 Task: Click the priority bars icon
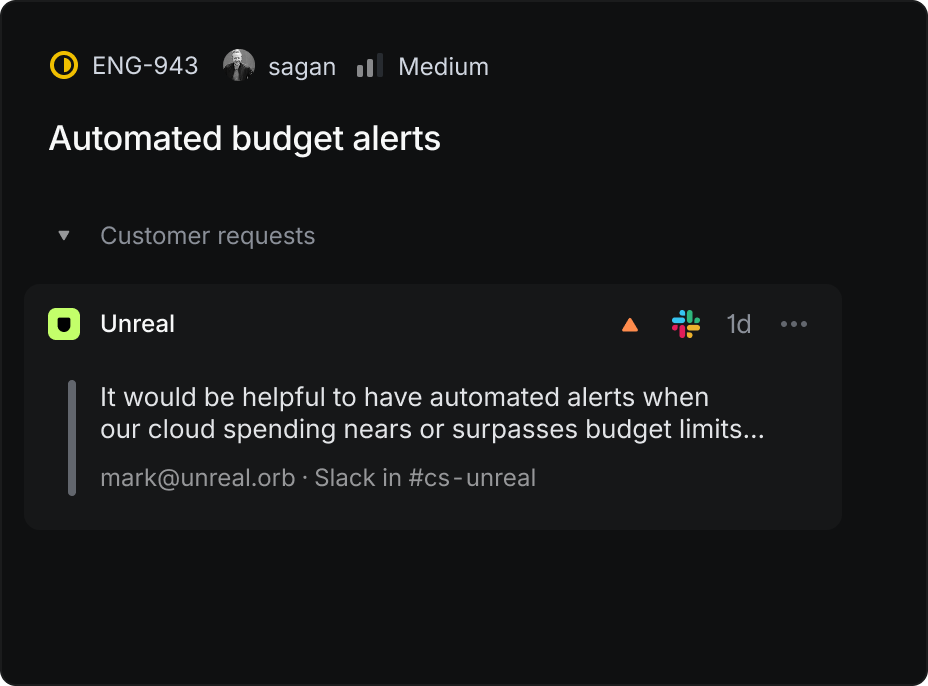tap(369, 67)
